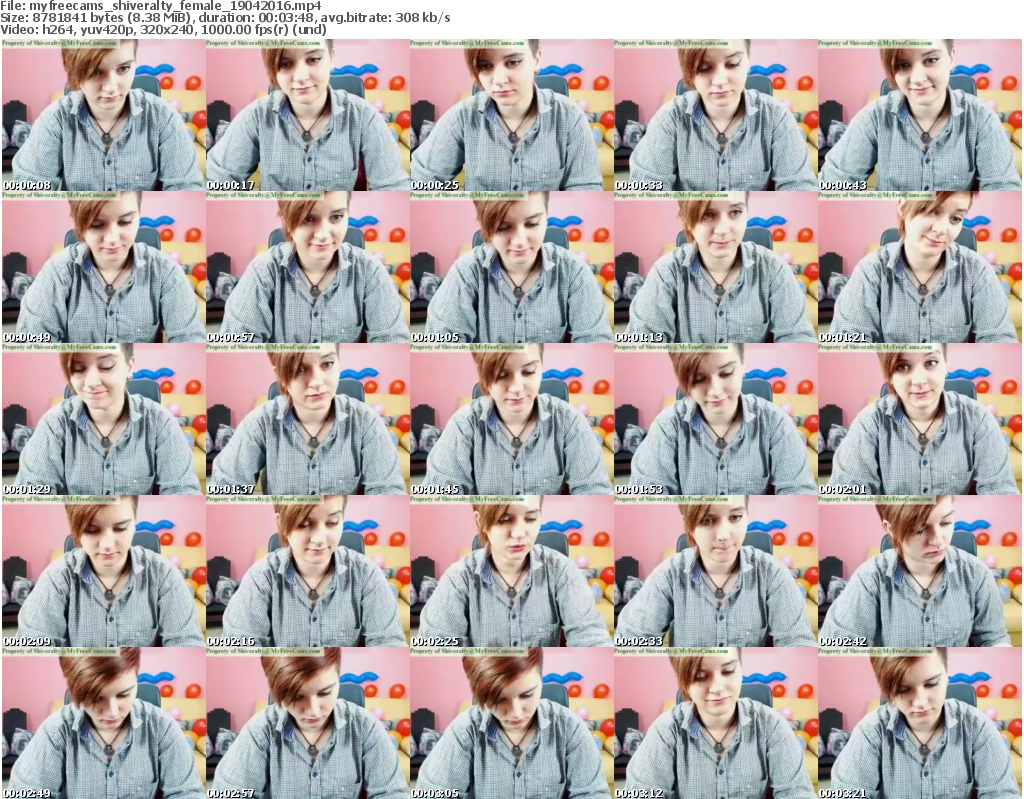Viewport: 1024px width, 799px height.
Task: Select the frame stamped 00:00:43
Action: 920,116
